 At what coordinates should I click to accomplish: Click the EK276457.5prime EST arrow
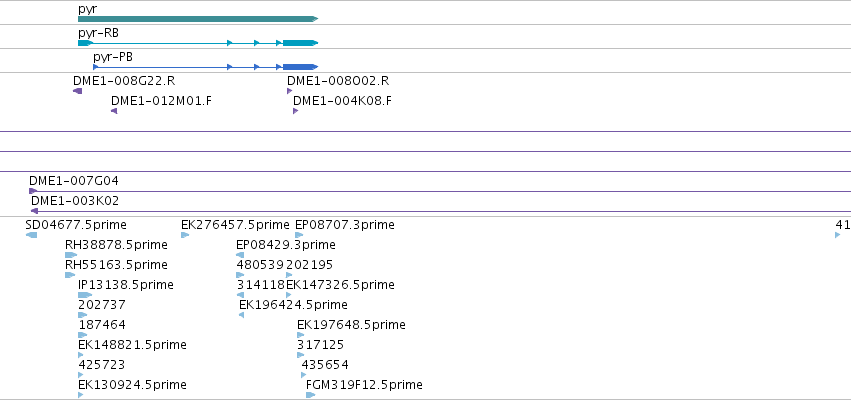point(185,235)
